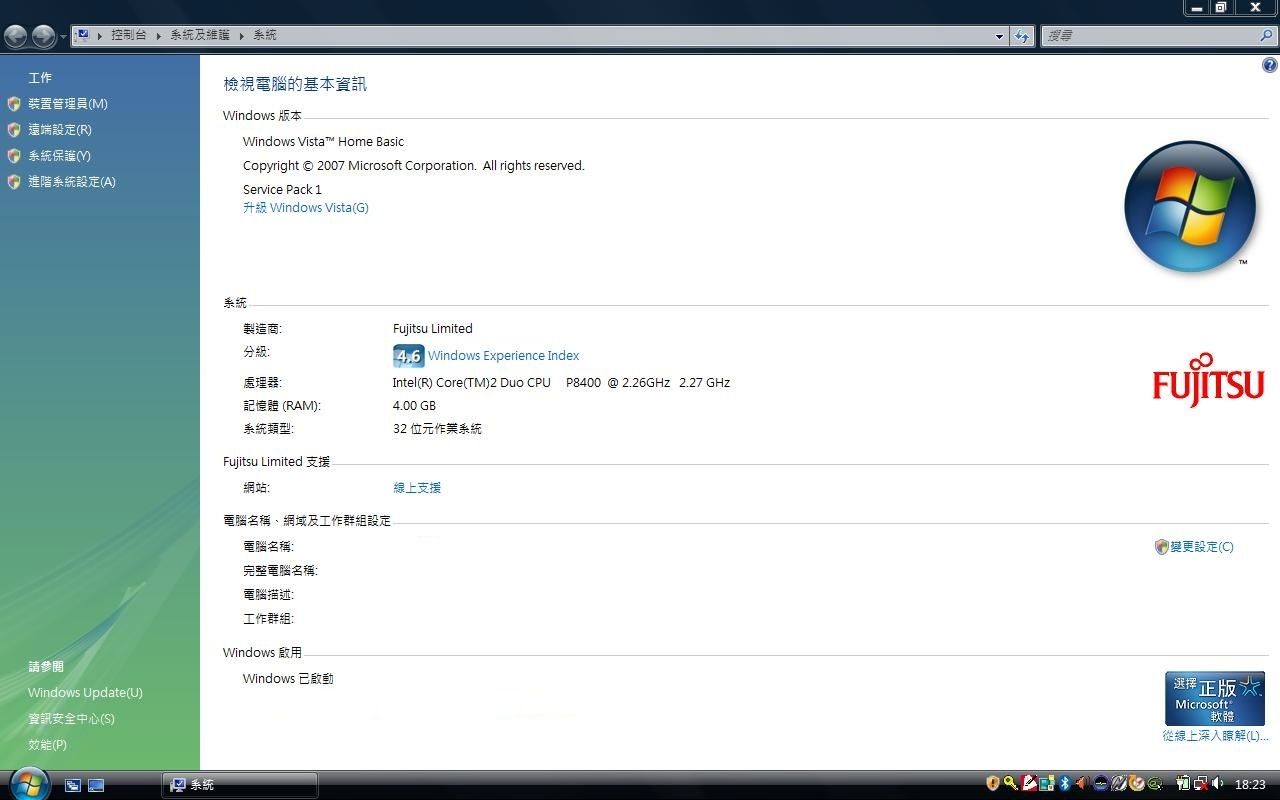1280x800 pixels.
Task: Open the Windows Experience Index link
Action: [x=503, y=356]
